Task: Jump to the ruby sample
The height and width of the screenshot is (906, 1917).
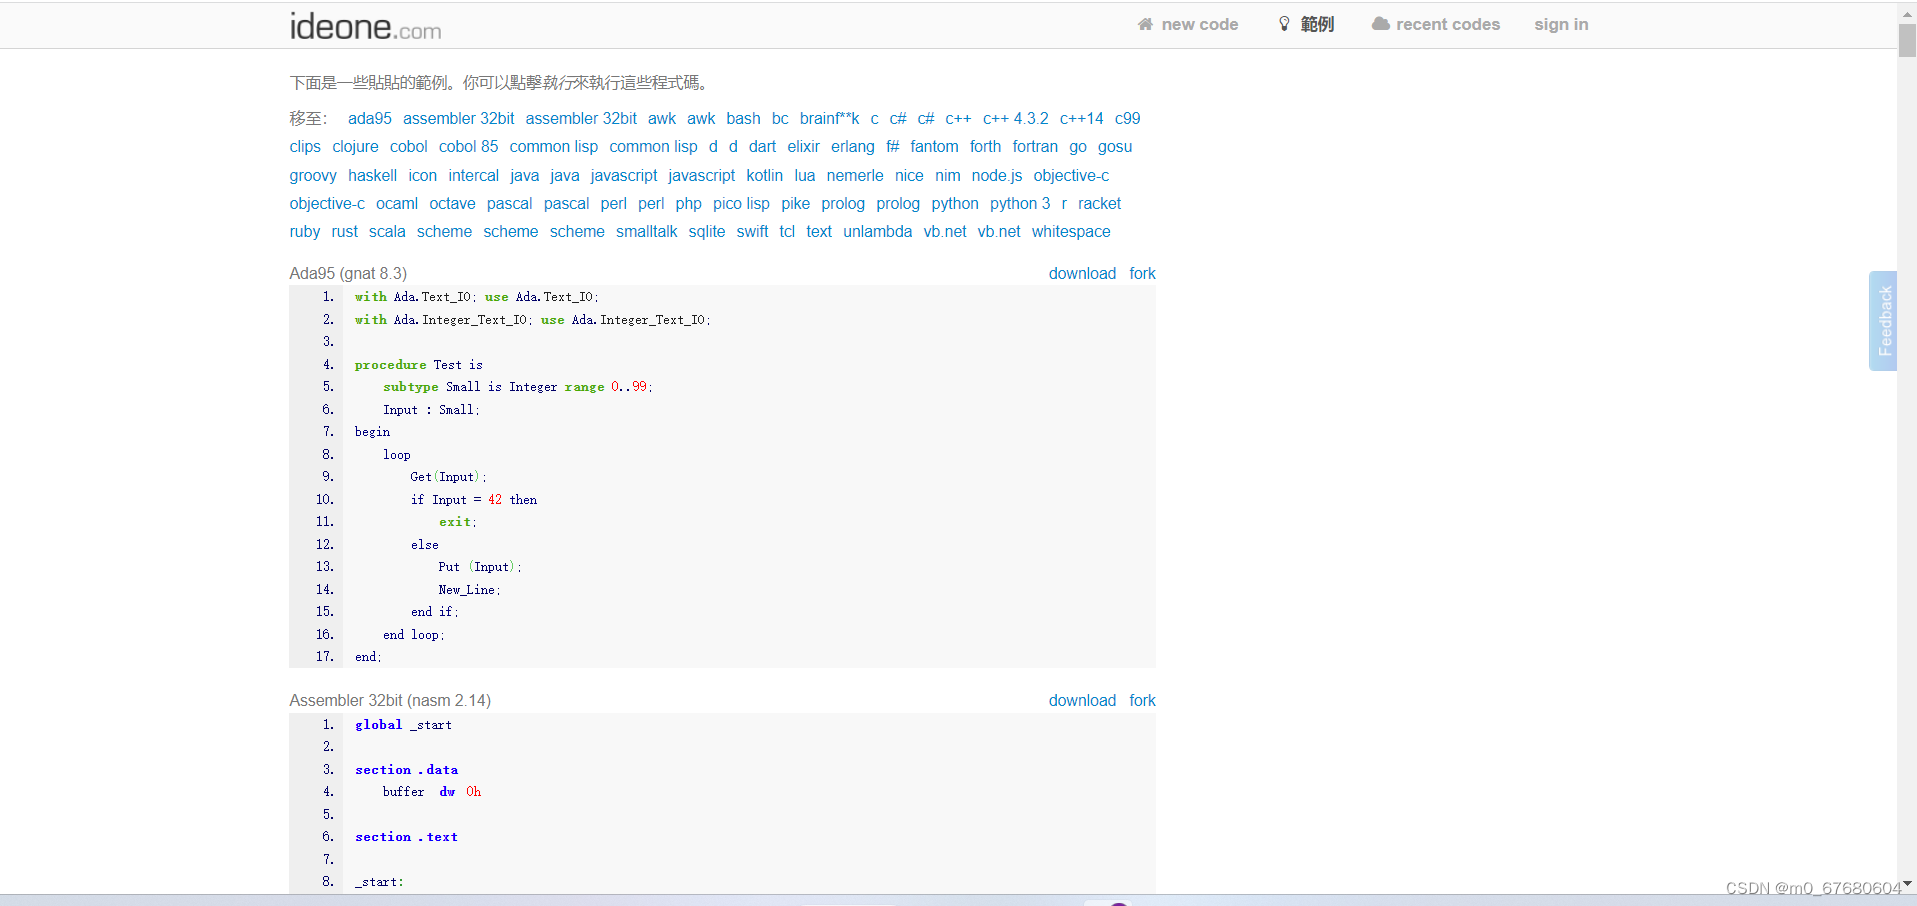Action: [x=305, y=231]
